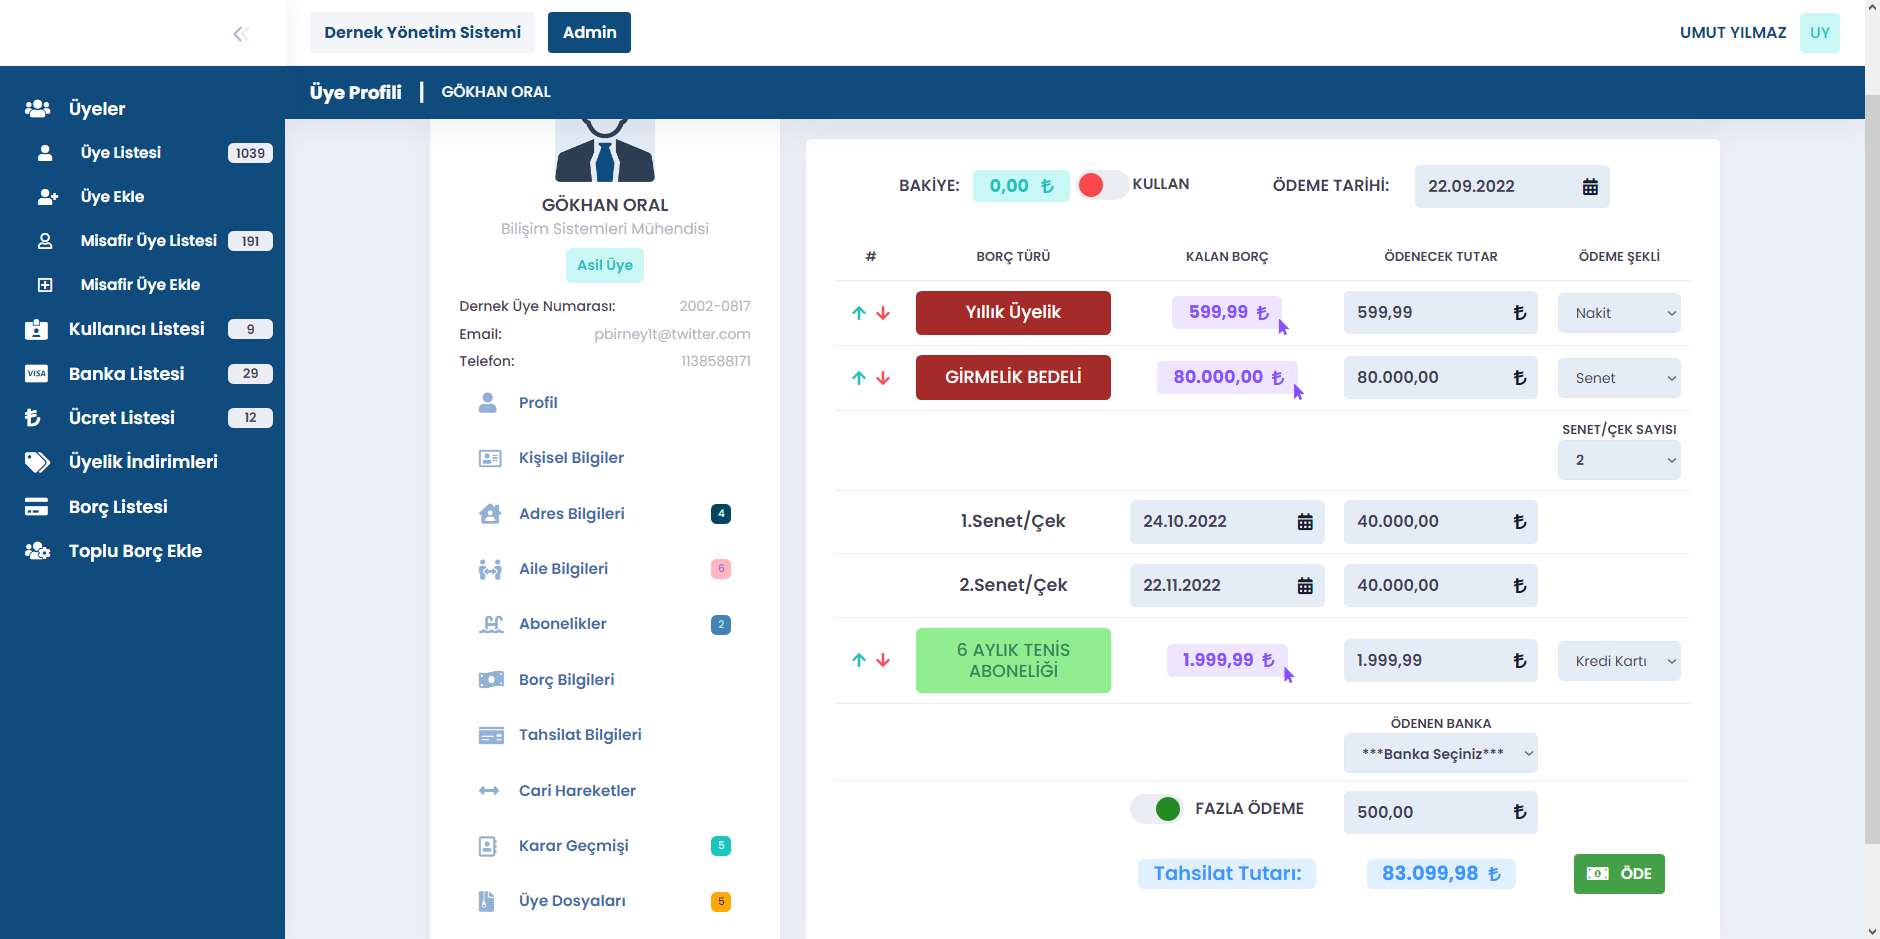This screenshot has width=1880, height=939.
Task: Open the calendar icon for 1.Senet/Çek date
Action: (x=1305, y=522)
